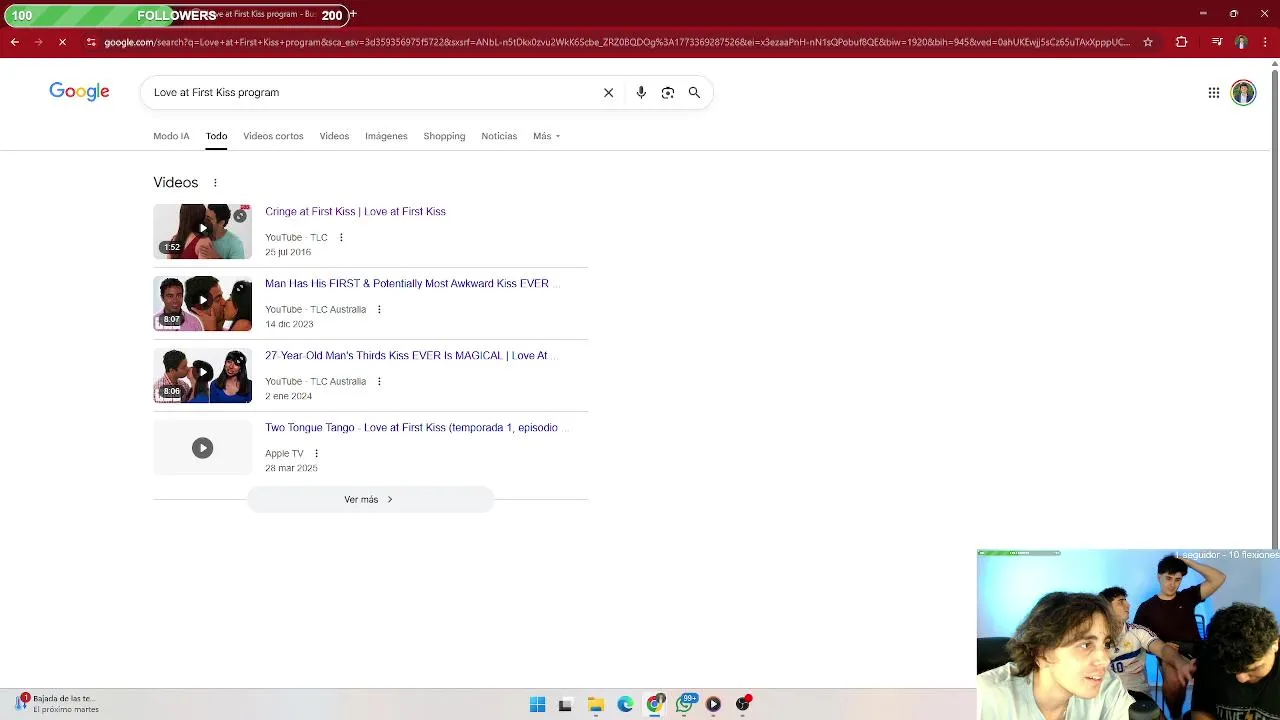Play the 1:52 Cringe at First Kiss thumbnail

pos(202,231)
